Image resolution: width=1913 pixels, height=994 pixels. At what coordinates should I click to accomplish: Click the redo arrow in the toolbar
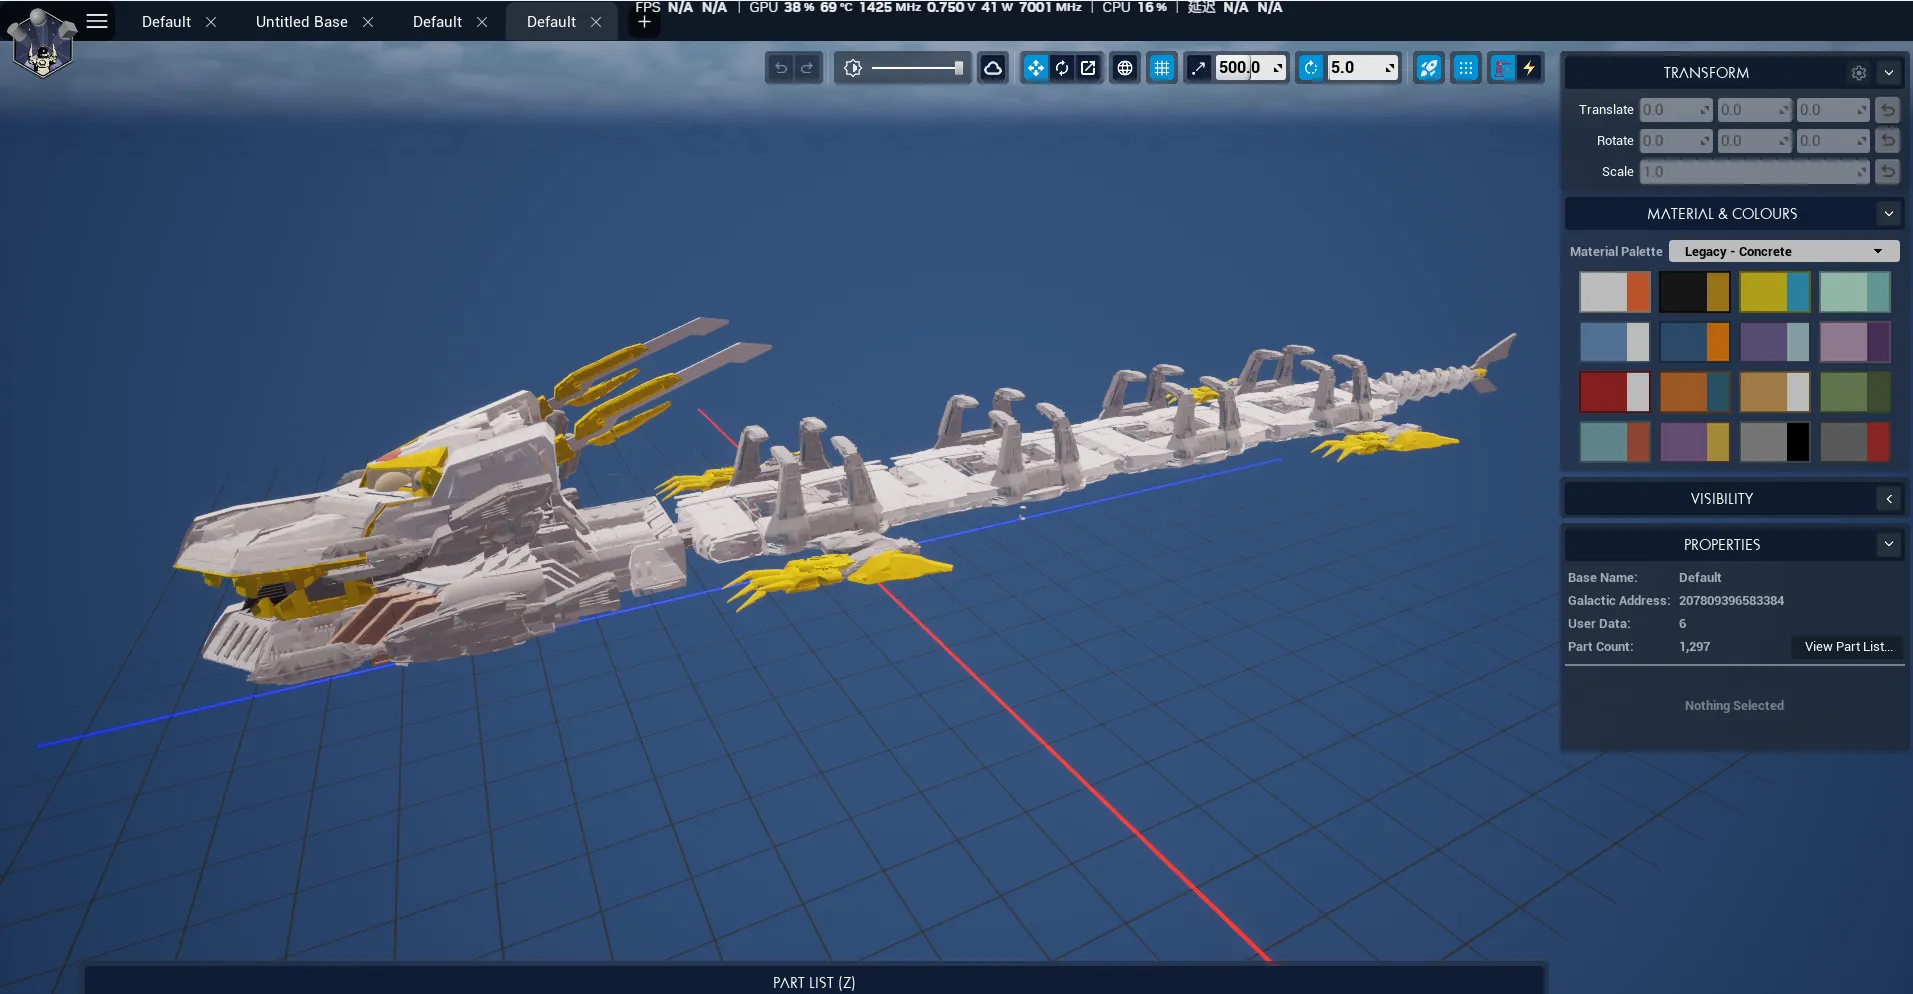pyautogui.click(x=807, y=68)
